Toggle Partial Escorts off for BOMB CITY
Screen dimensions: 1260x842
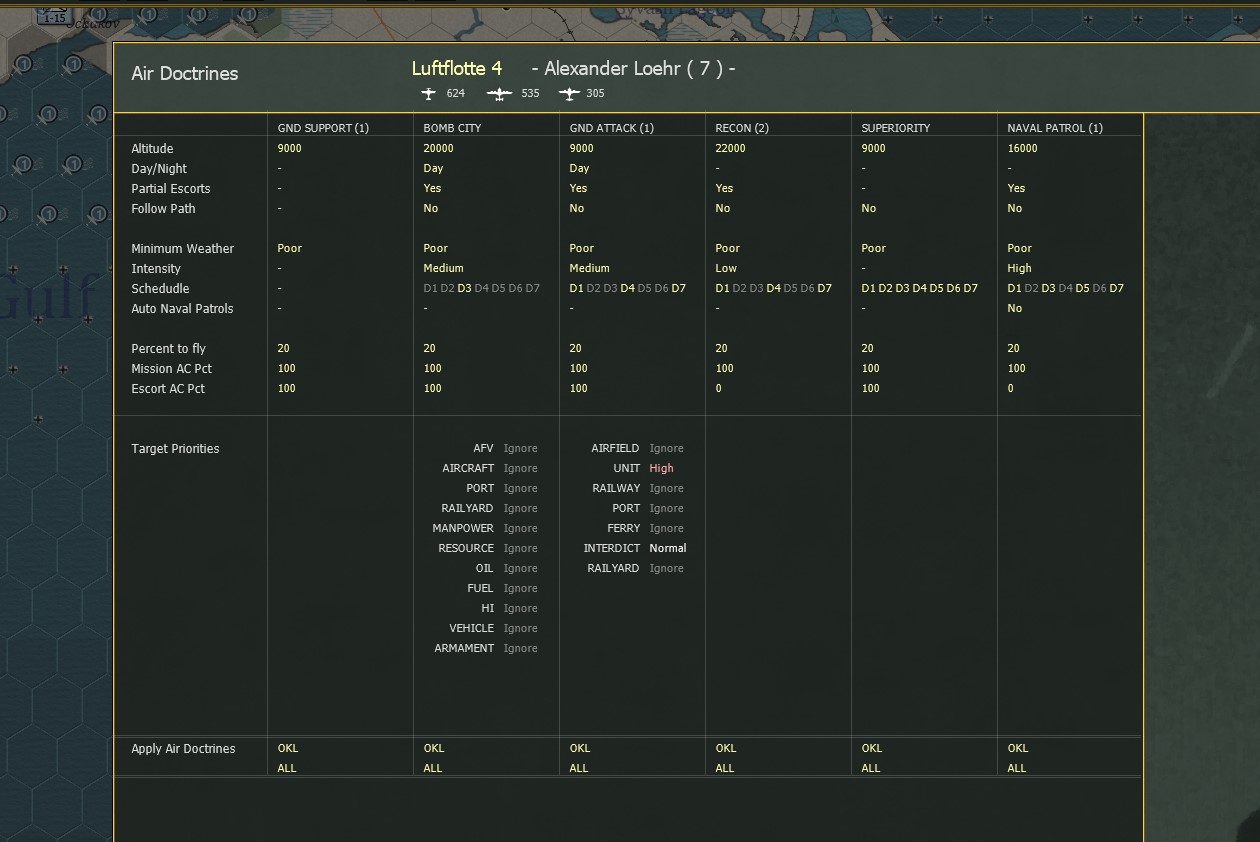pos(430,188)
